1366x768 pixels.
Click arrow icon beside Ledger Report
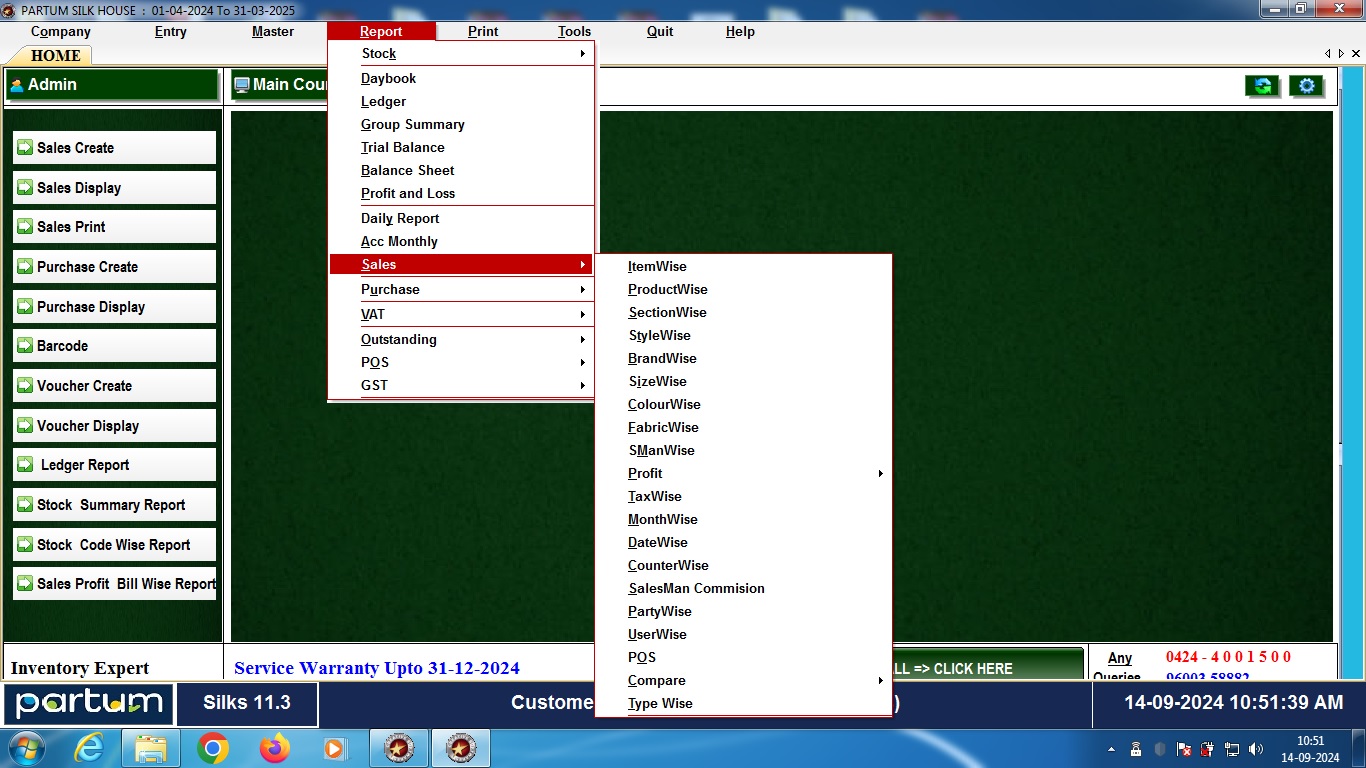(x=25, y=465)
